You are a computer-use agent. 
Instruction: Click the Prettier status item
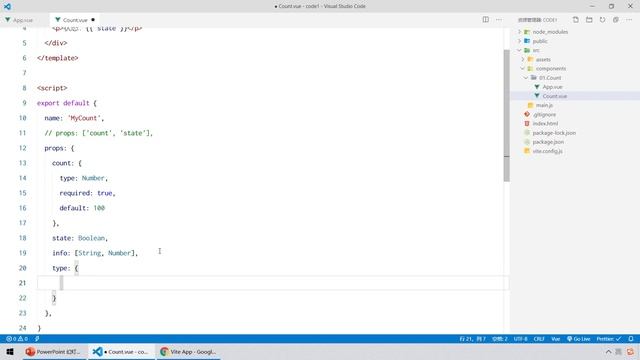[609, 339]
